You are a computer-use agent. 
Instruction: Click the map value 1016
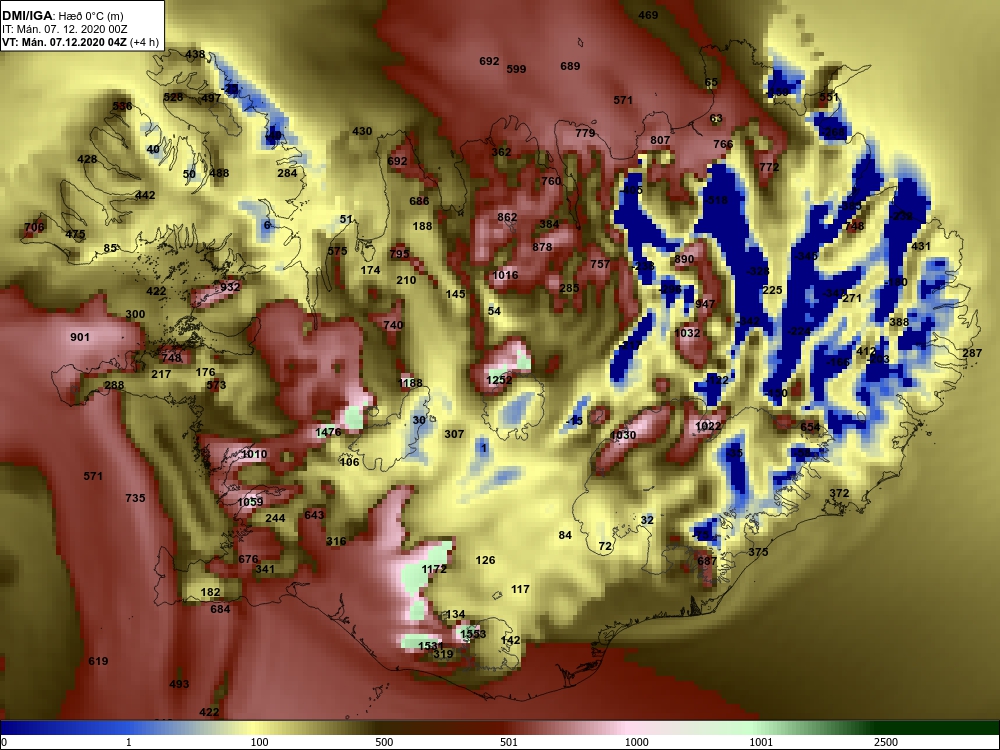(505, 276)
